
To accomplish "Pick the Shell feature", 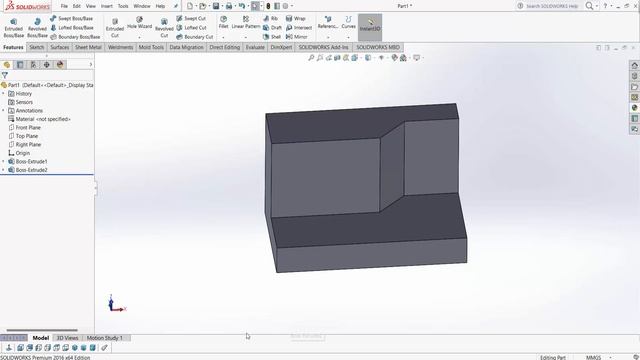I will (272, 37).
